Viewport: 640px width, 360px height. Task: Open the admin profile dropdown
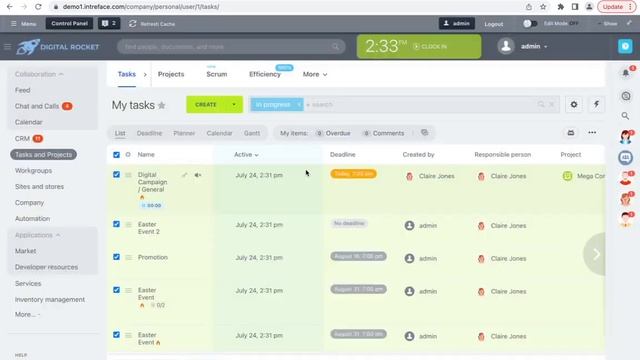point(534,47)
